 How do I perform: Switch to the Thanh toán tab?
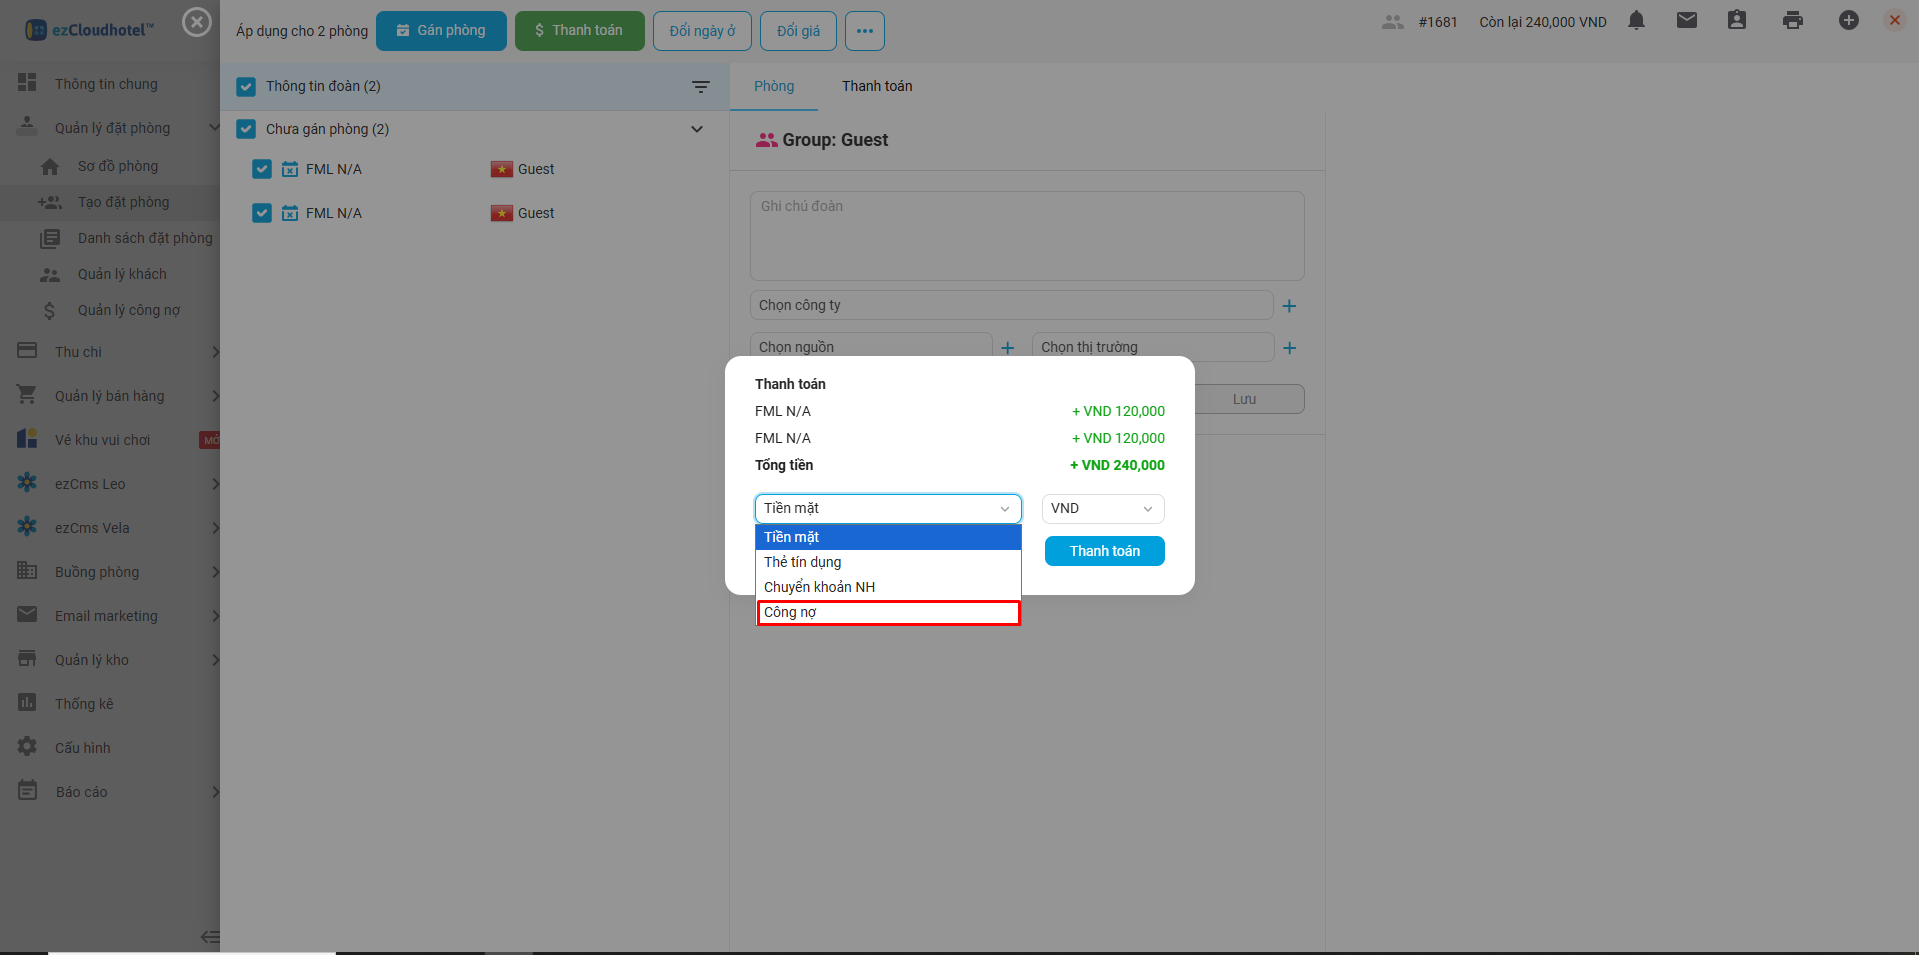[876, 87]
